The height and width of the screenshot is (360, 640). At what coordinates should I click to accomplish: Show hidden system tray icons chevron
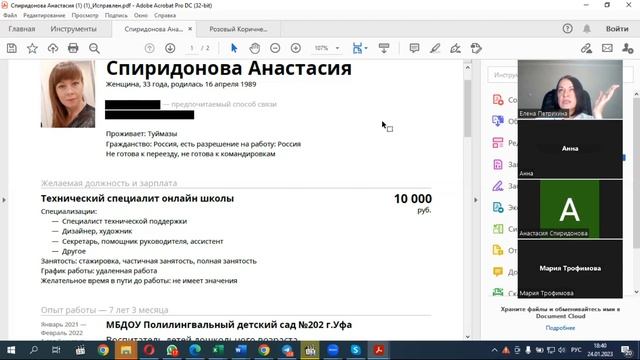pyautogui.click(x=494, y=350)
